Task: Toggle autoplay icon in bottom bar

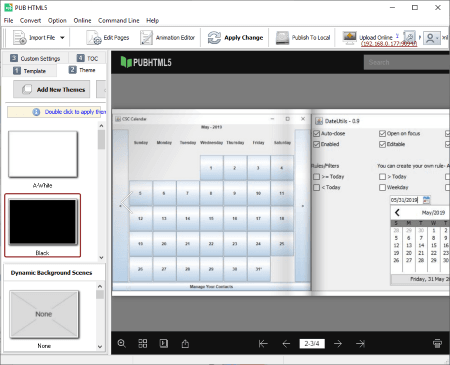Action: (164, 343)
